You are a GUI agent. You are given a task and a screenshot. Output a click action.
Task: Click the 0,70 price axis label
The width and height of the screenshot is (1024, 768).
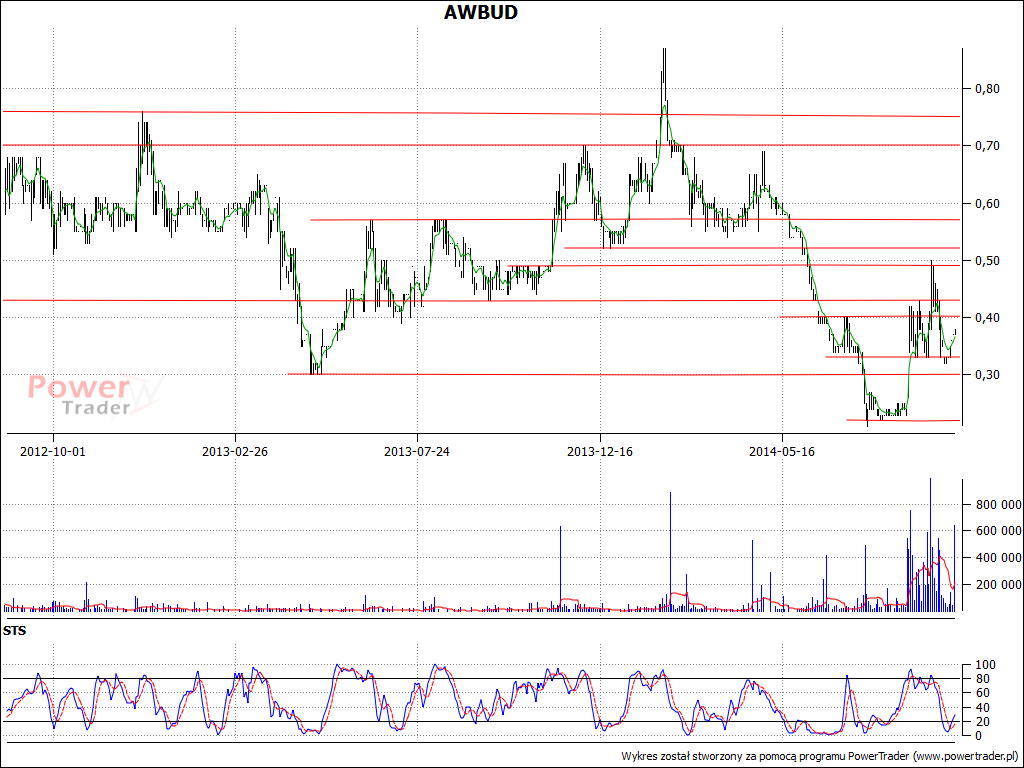tap(987, 146)
